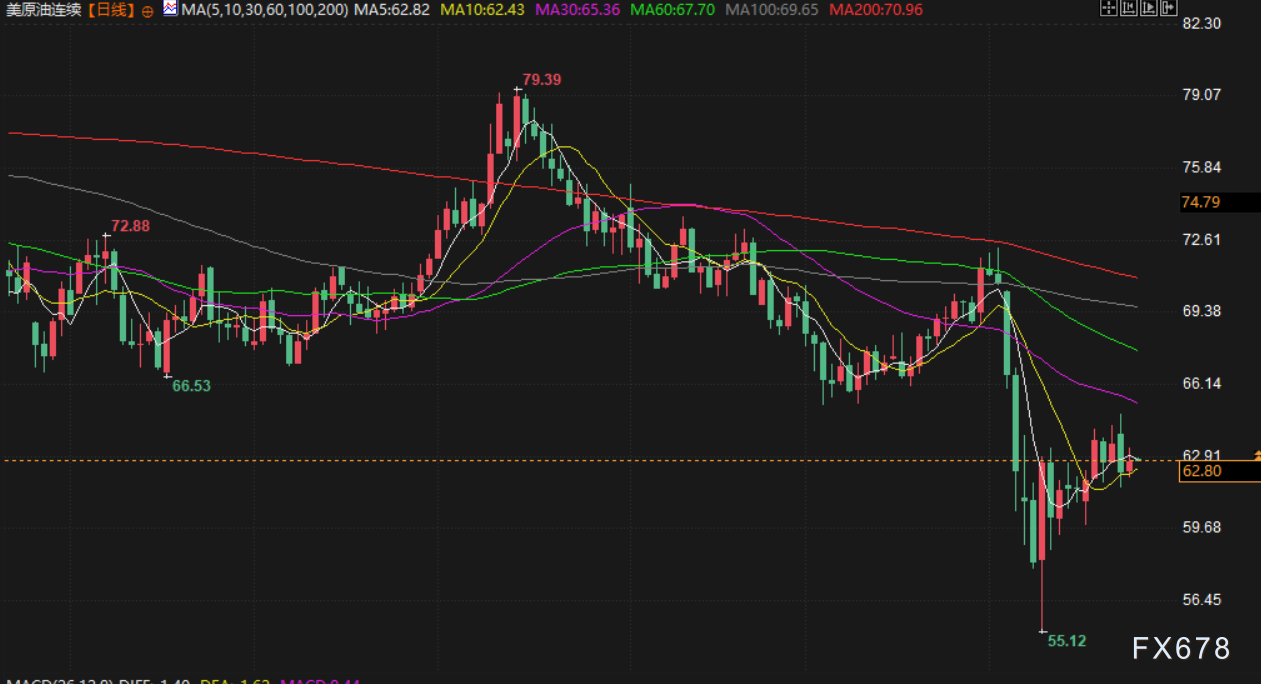The width and height of the screenshot is (1261, 684).
Task: Select the MA60:67.70 legend item
Action: pos(673,10)
